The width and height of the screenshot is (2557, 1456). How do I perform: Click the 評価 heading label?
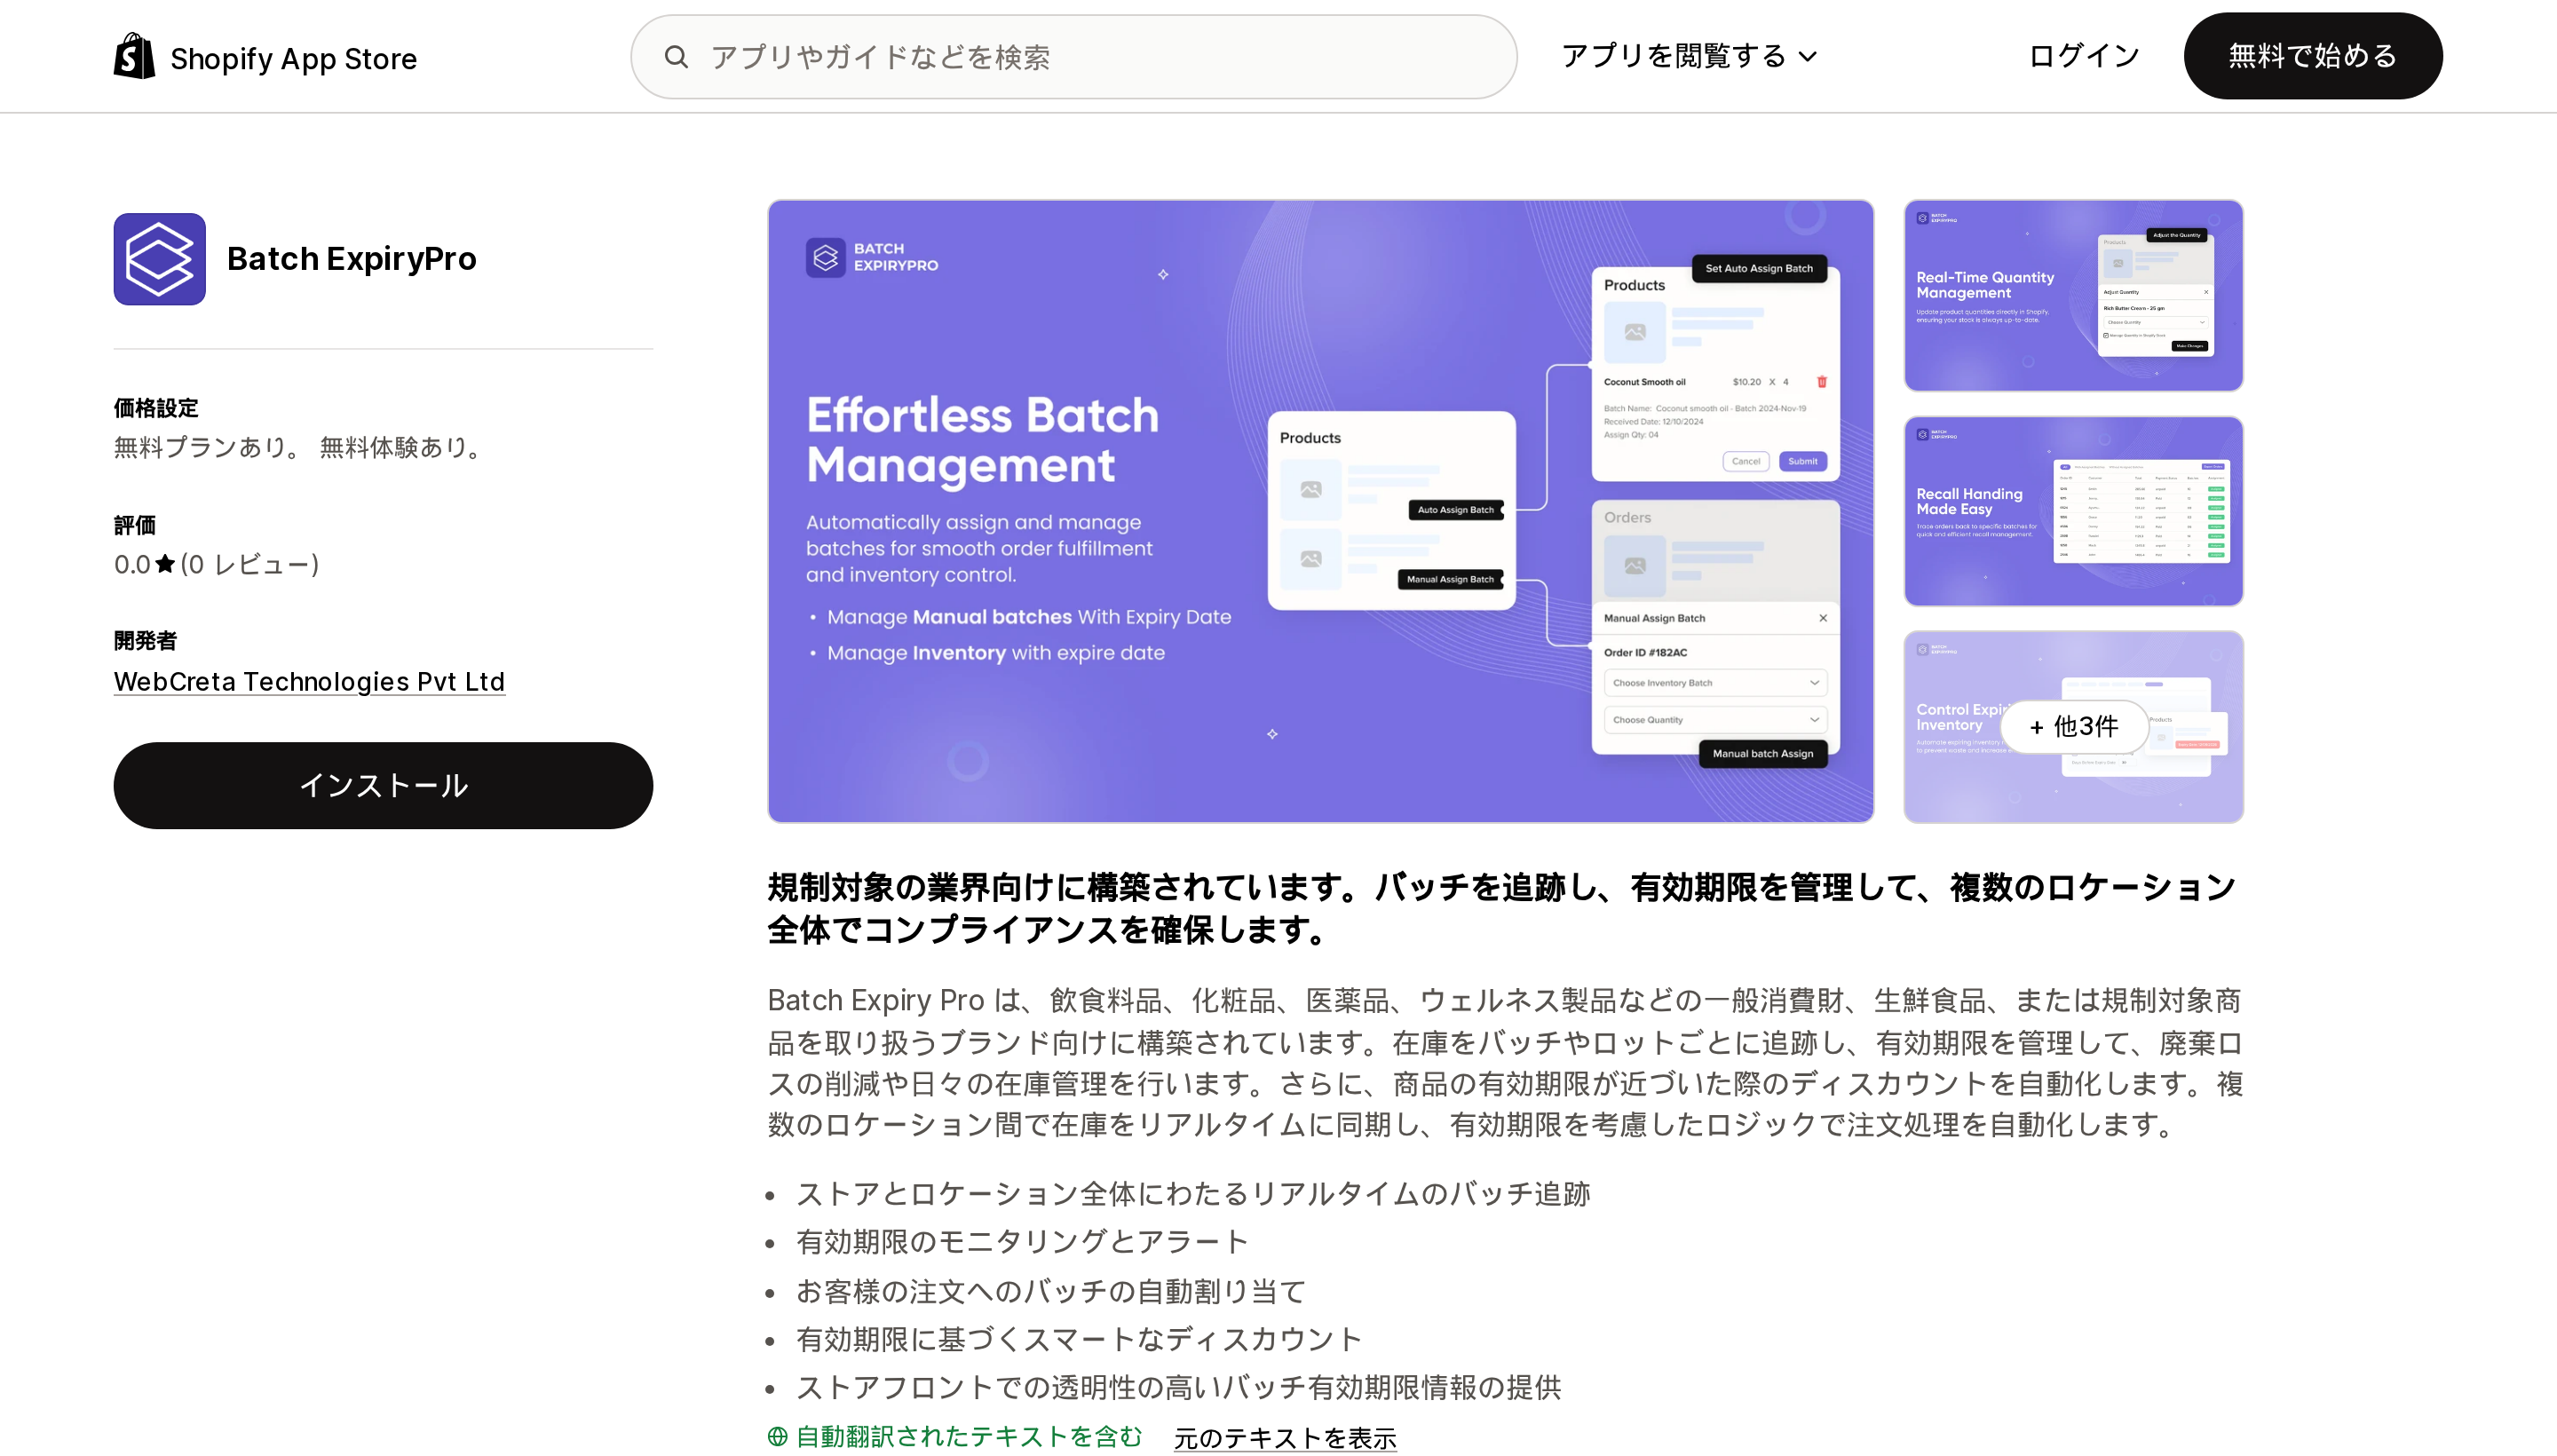point(134,525)
